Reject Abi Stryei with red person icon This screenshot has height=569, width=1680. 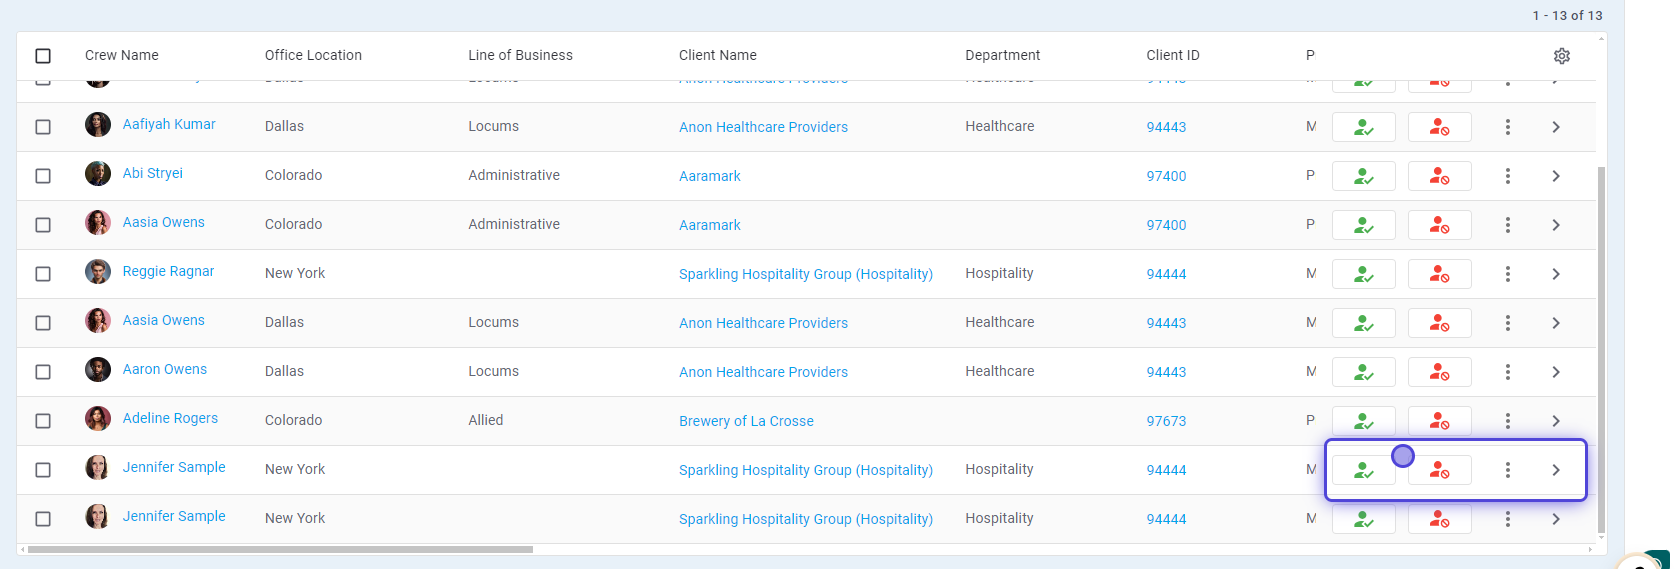pyautogui.click(x=1440, y=176)
